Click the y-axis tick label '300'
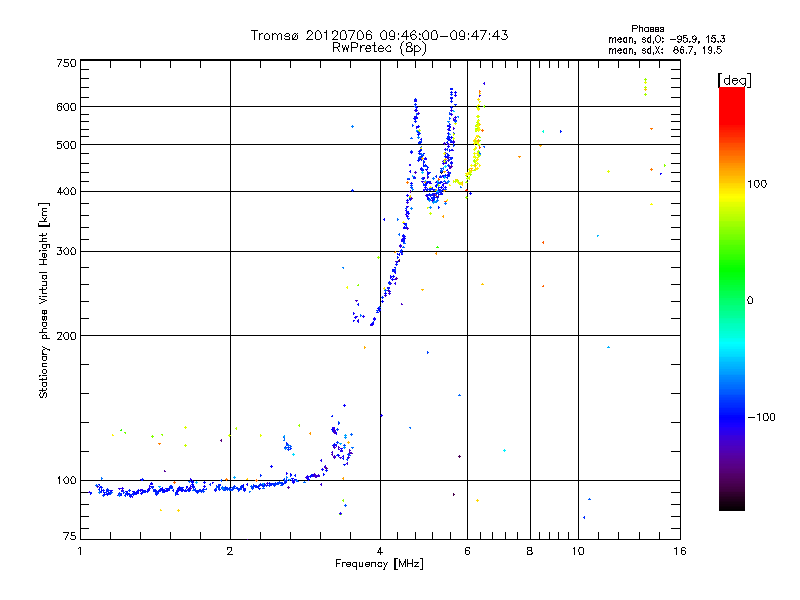This screenshot has width=800, height=600. [x=66, y=252]
